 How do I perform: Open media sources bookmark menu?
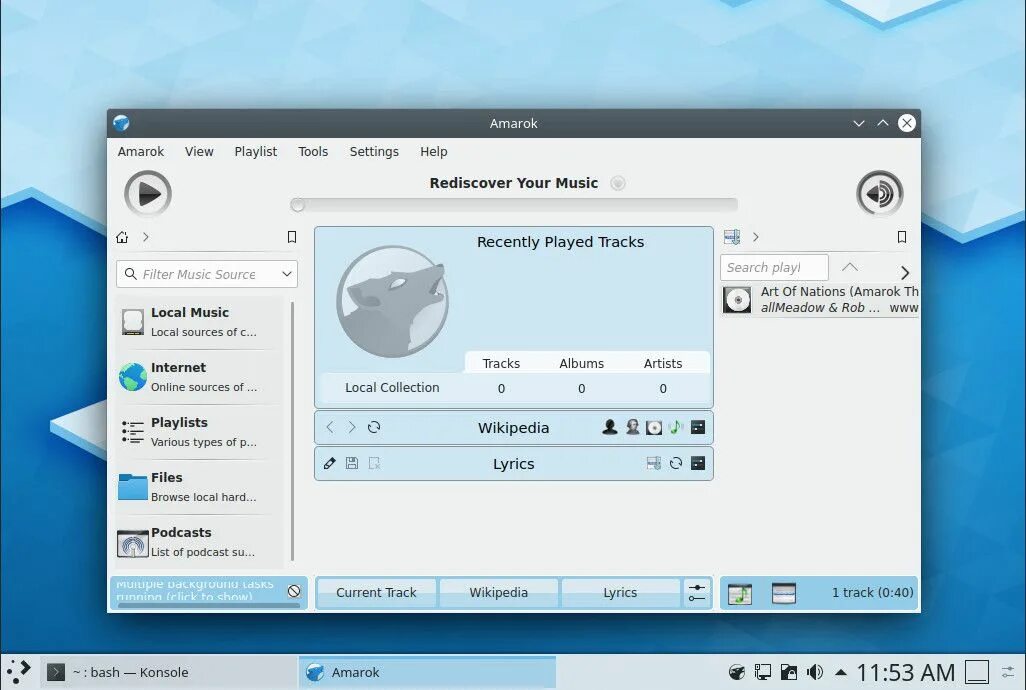292,237
